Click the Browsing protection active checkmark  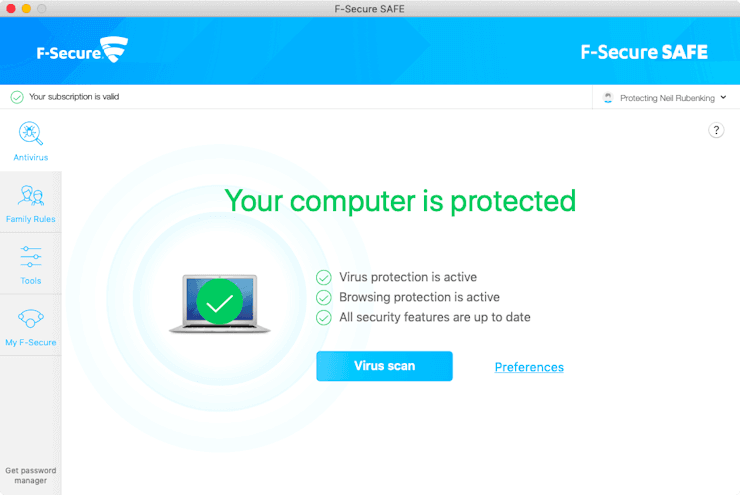coord(323,297)
